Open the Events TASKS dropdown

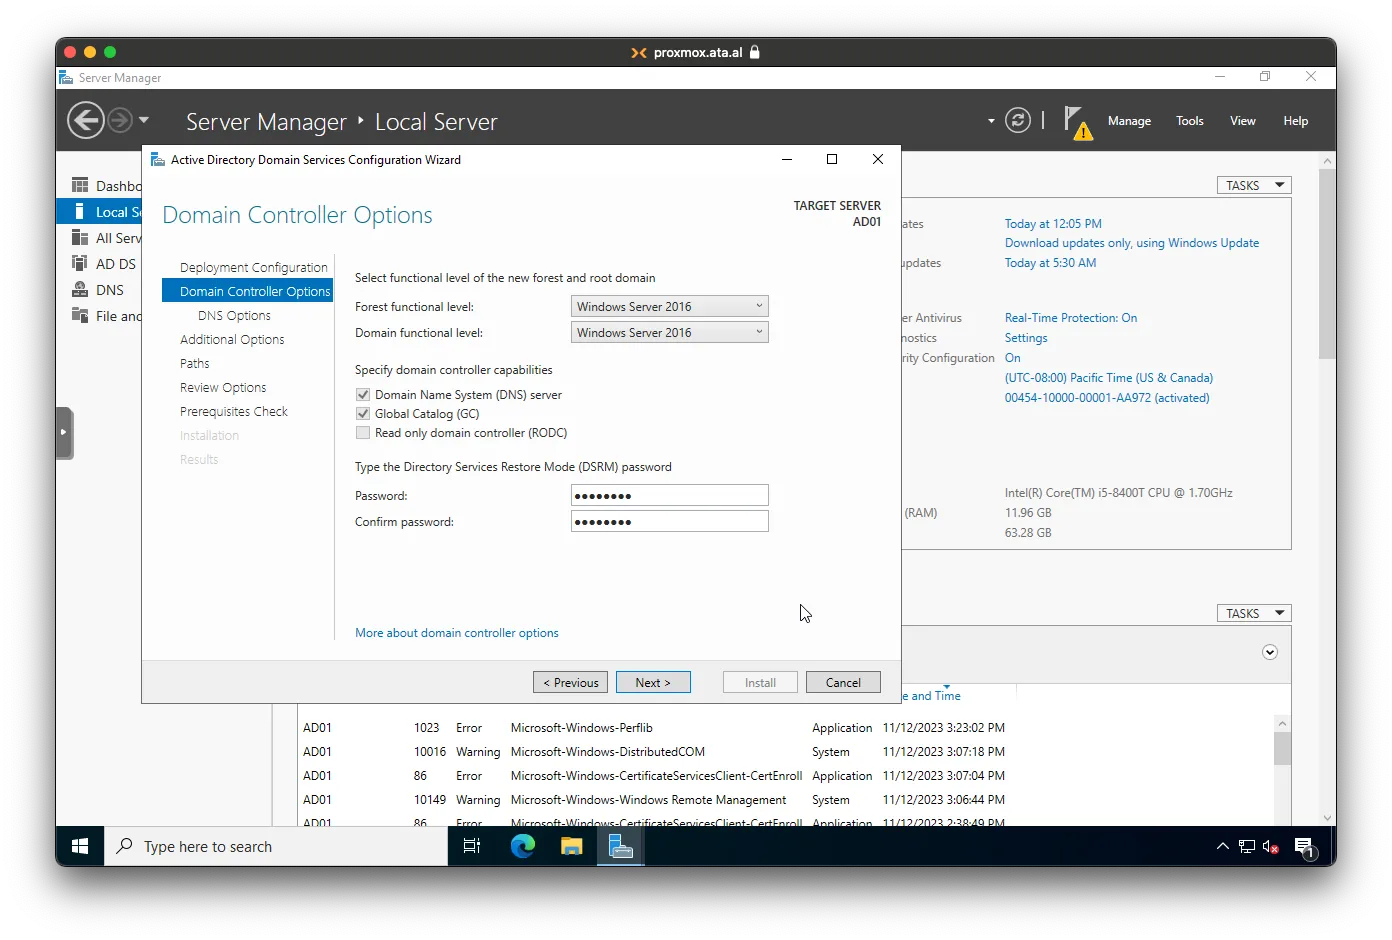(x=1254, y=614)
